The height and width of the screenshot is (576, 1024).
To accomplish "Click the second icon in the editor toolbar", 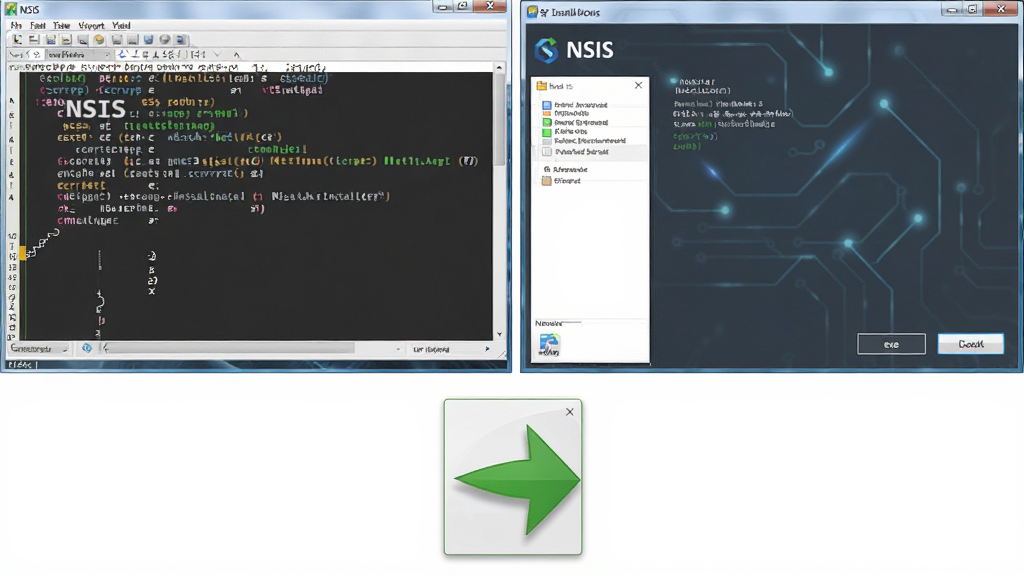I will (x=33, y=40).
